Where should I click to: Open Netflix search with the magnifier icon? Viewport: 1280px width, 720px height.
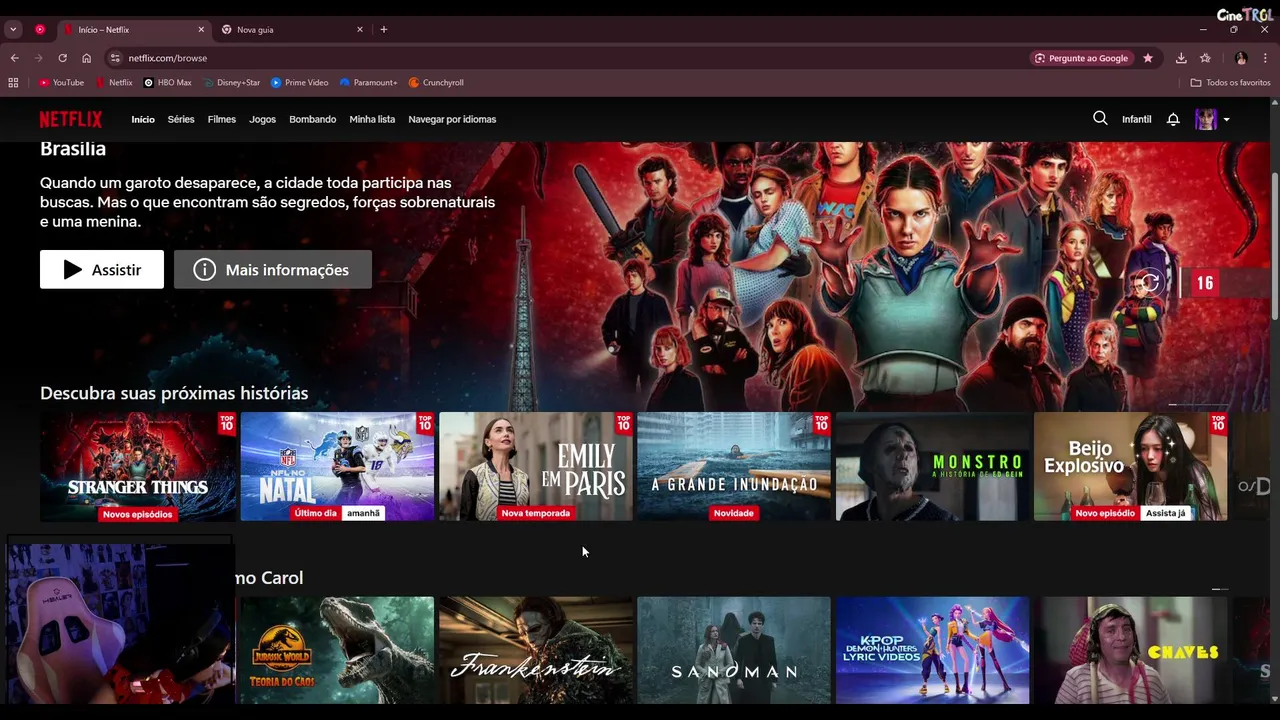[1100, 118]
